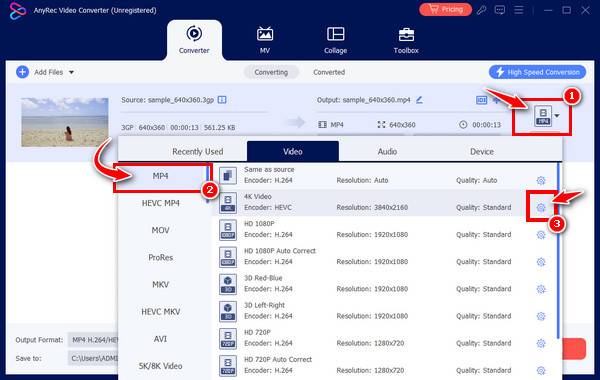Click the HD 720P preset icon
The height and width of the screenshot is (380, 600).
pos(228,339)
